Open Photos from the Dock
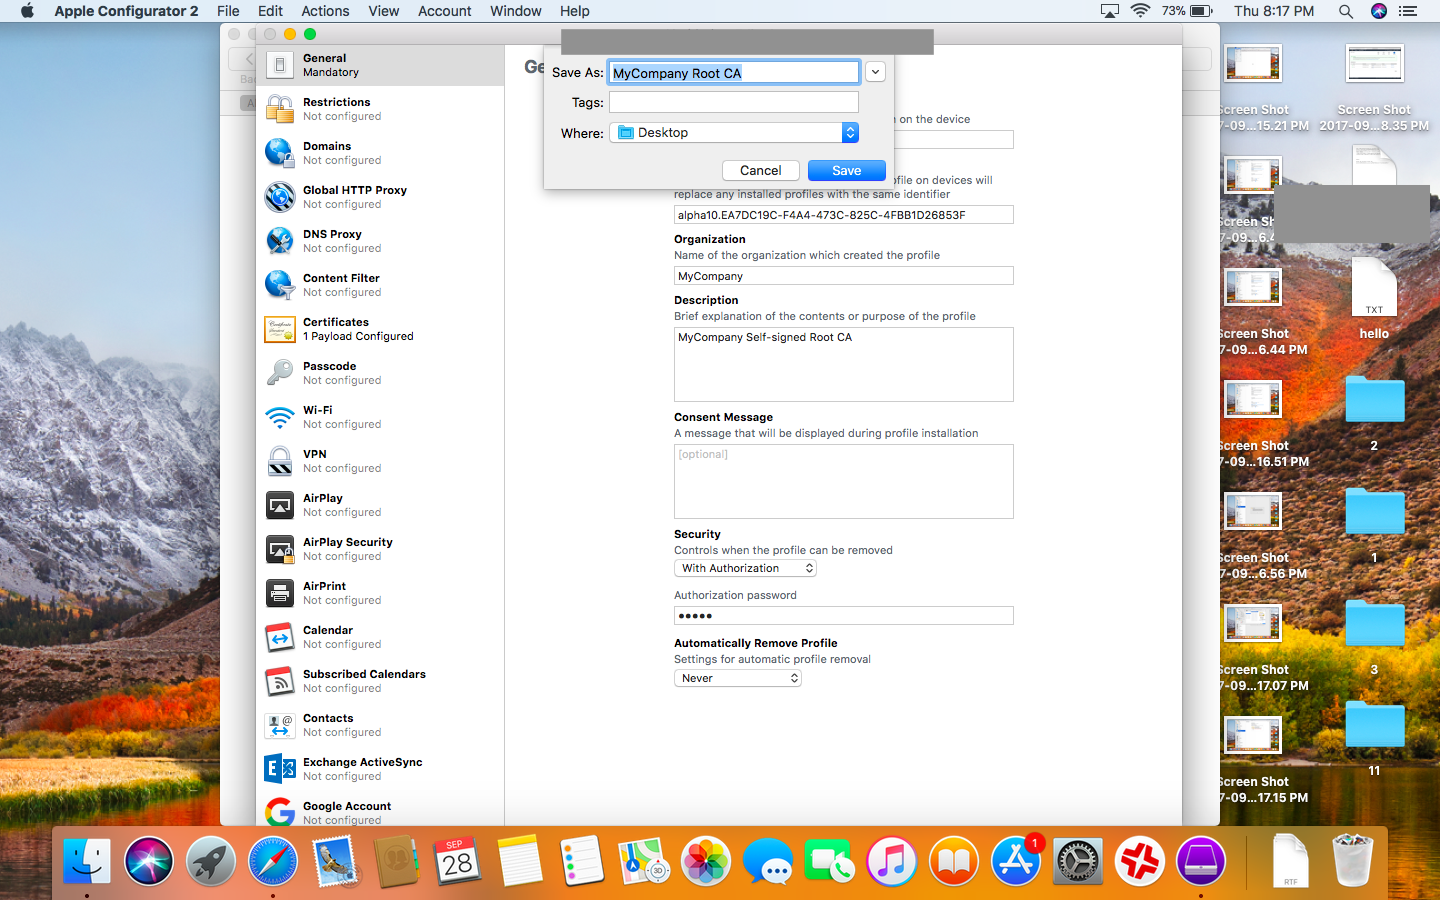1440x900 pixels. (706, 861)
